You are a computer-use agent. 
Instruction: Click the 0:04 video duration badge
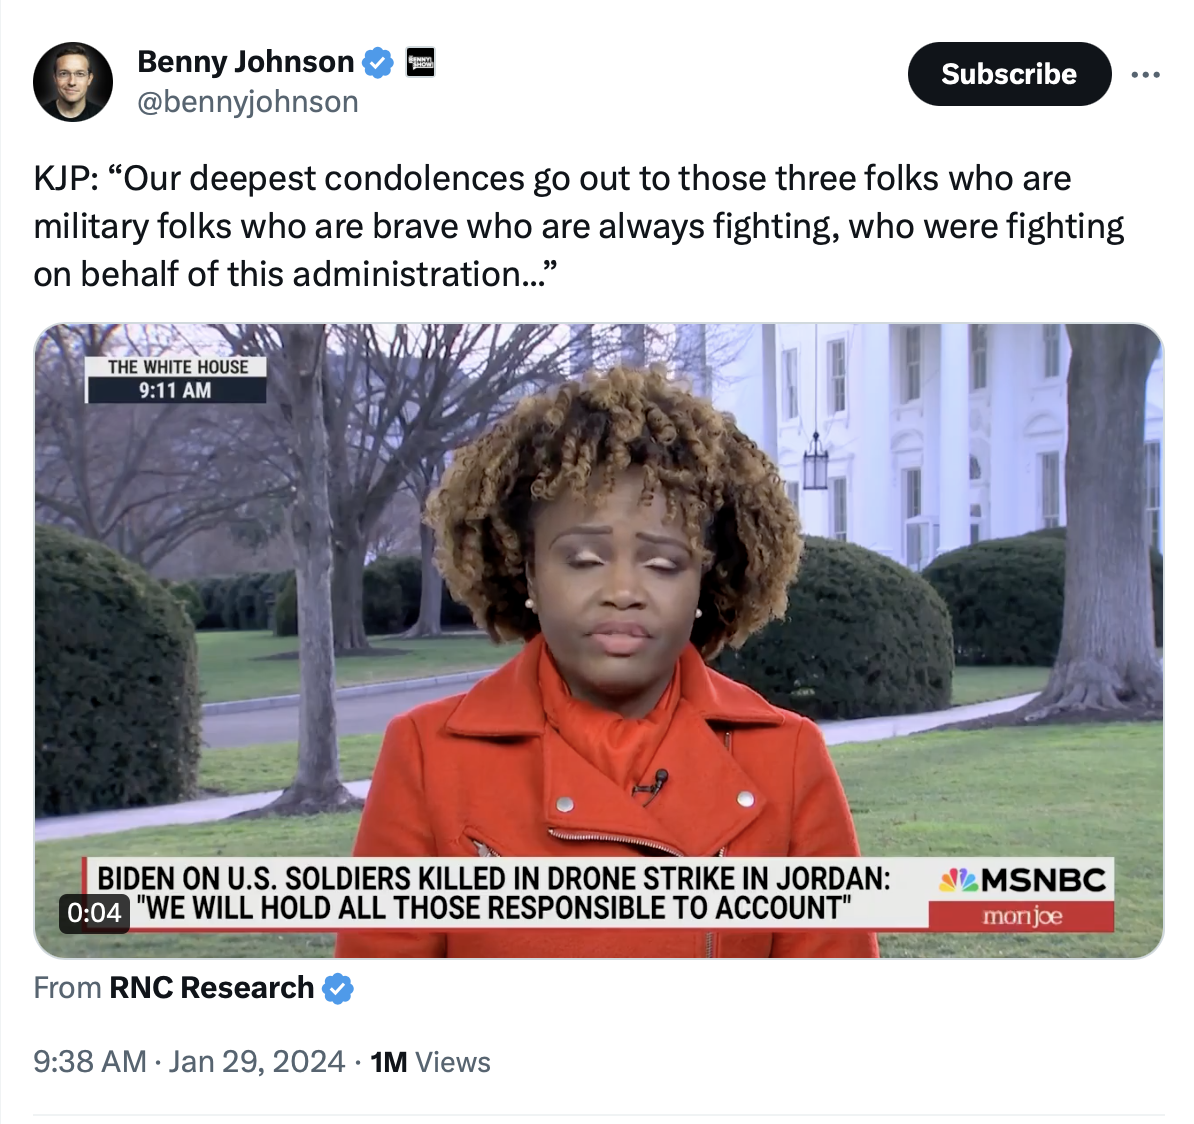click(94, 912)
